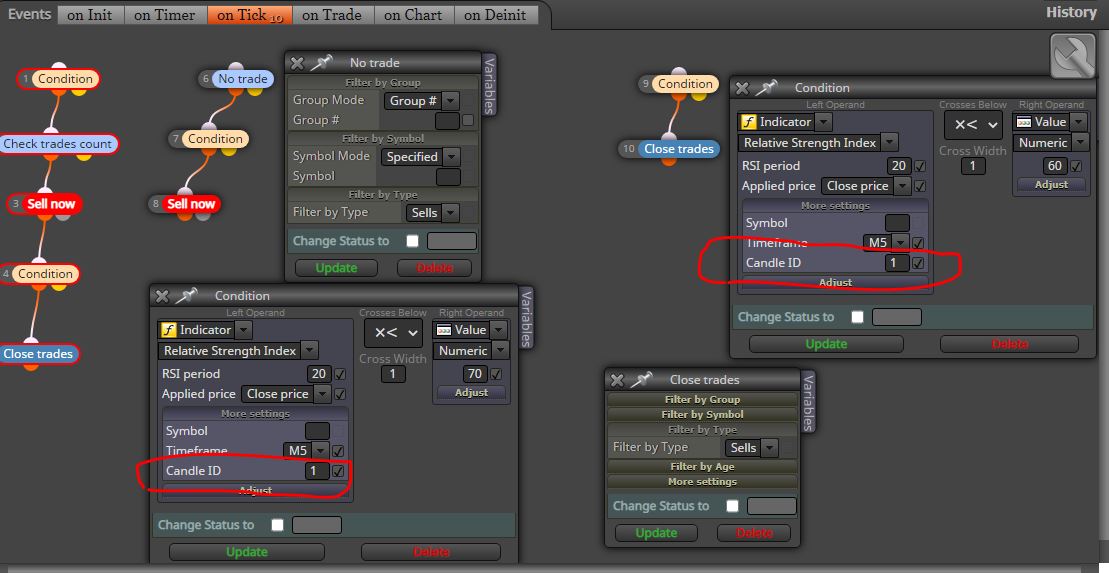
Task: Click RSI period value 20 in RSI 70 panel
Action: coord(320,374)
